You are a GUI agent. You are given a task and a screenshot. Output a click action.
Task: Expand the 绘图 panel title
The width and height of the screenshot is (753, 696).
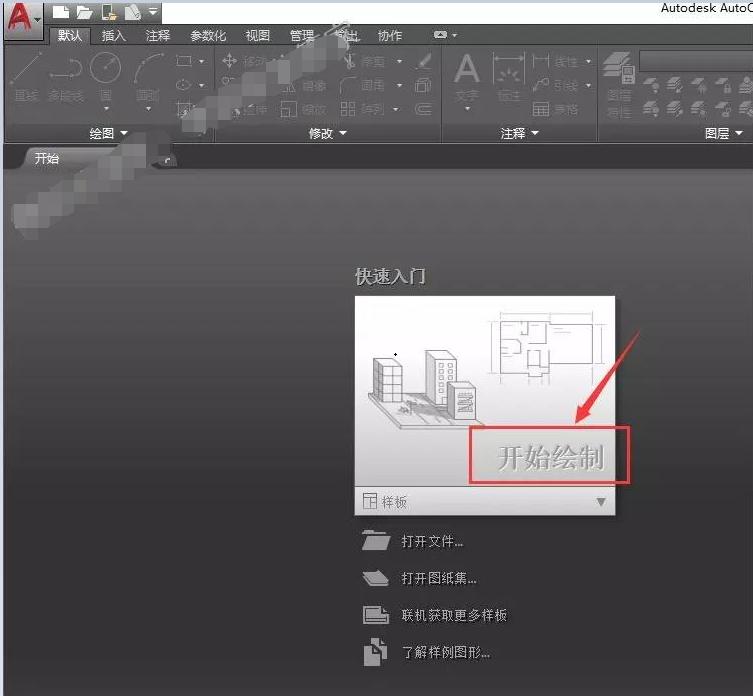pyautogui.click(x=109, y=133)
